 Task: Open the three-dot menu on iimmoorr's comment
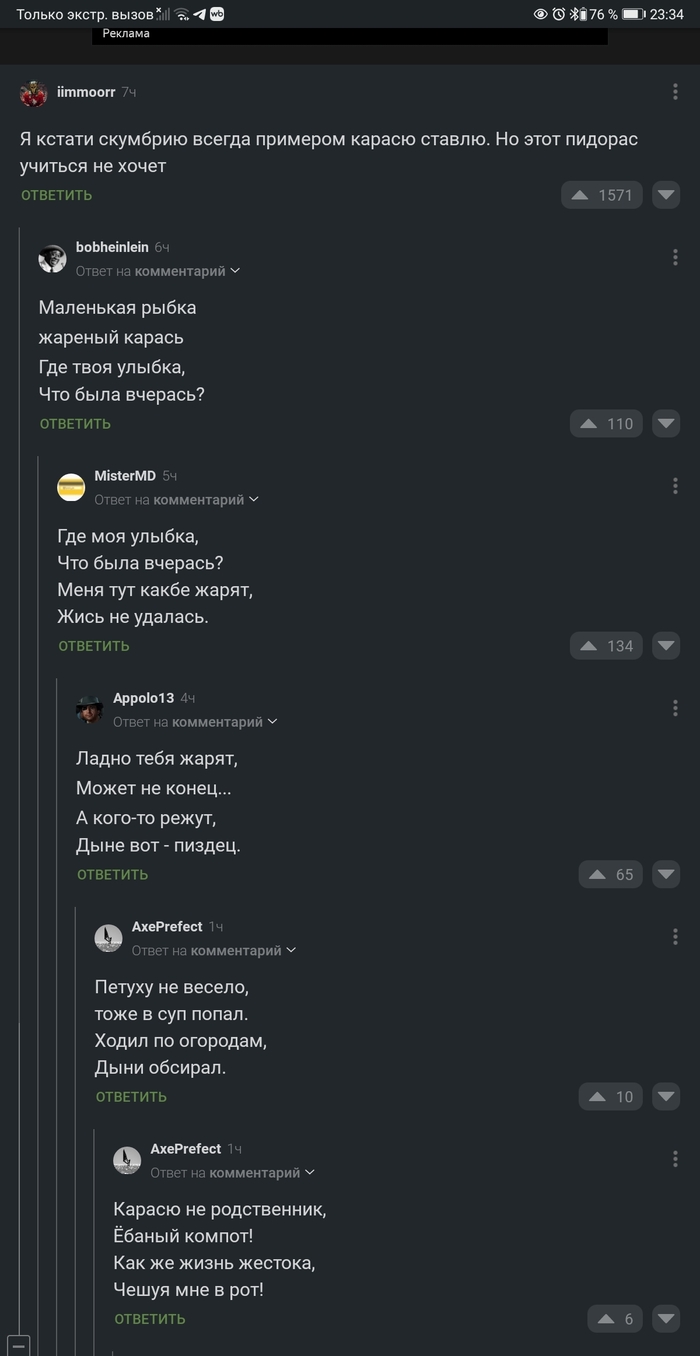[676, 91]
